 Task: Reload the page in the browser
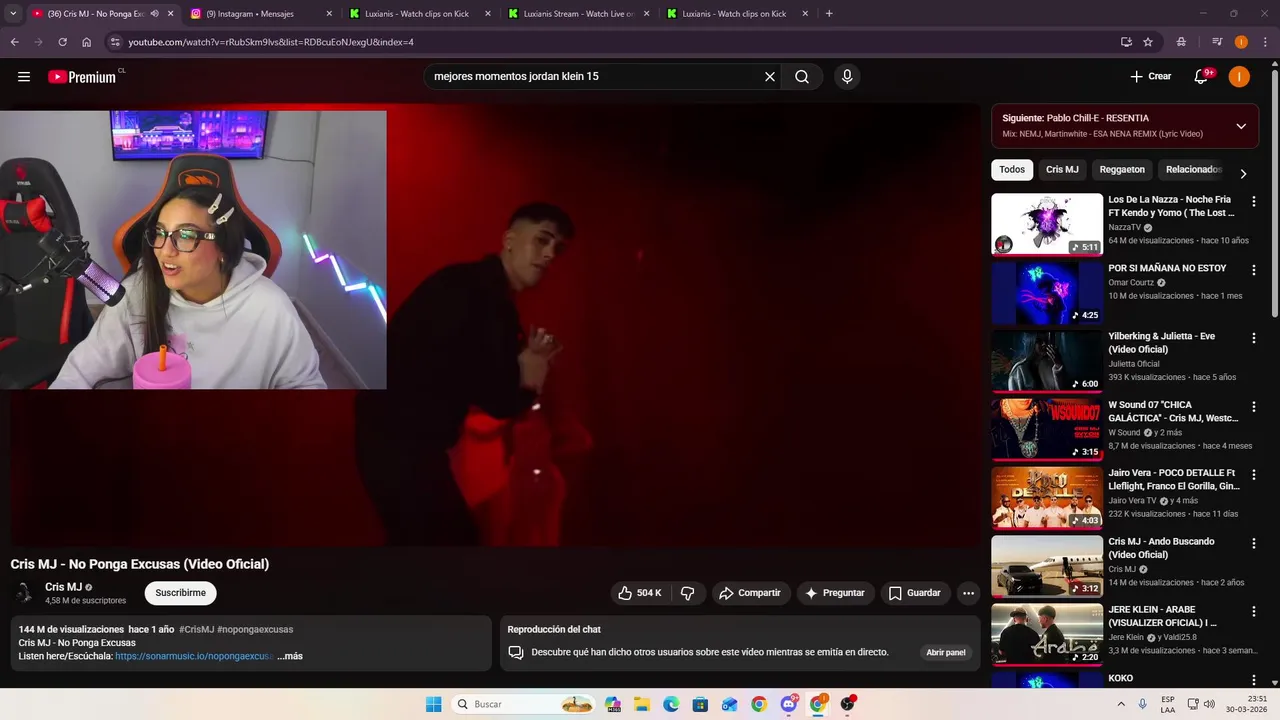[62, 42]
